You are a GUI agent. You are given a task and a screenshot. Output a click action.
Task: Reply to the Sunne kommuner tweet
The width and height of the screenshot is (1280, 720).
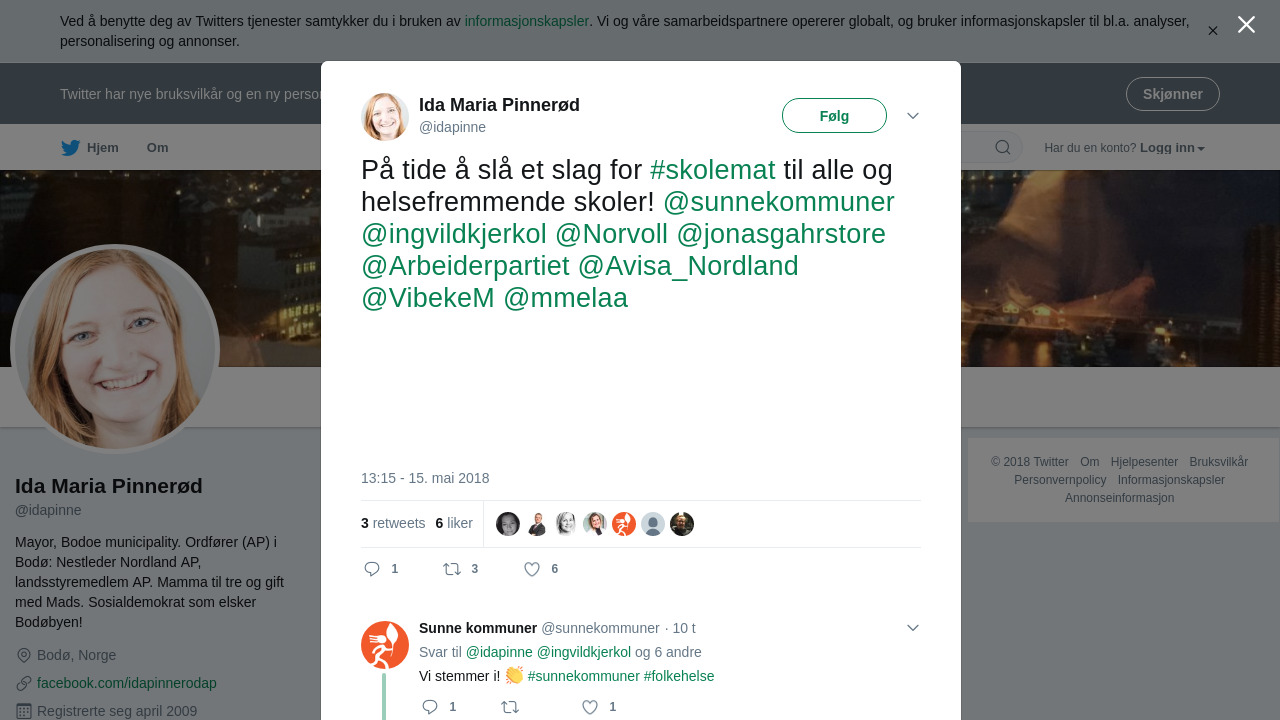[430, 707]
